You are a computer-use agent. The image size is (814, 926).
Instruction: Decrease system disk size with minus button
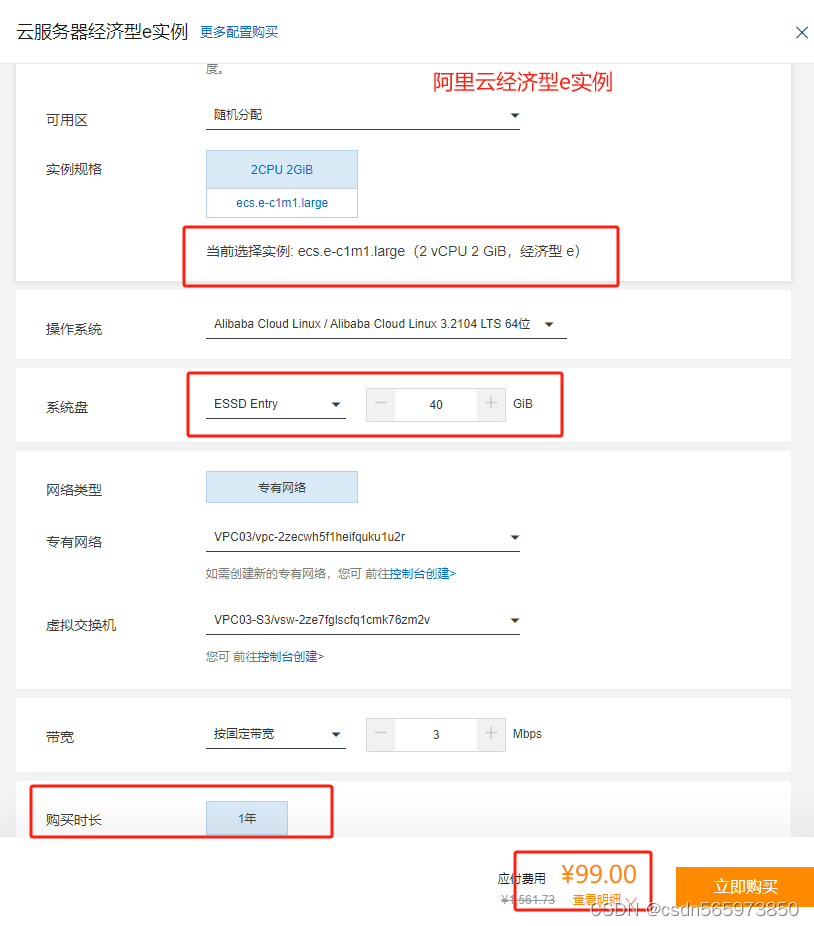click(x=381, y=405)
